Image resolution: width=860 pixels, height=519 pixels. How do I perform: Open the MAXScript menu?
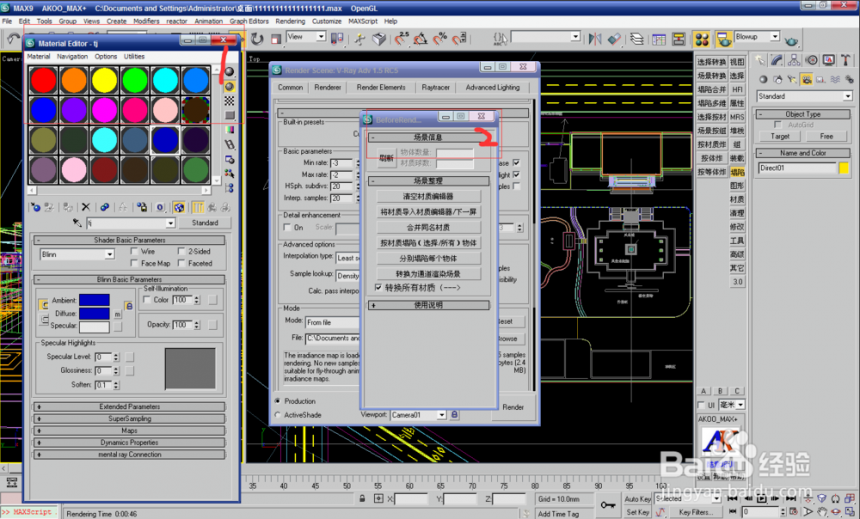(363, 21)
